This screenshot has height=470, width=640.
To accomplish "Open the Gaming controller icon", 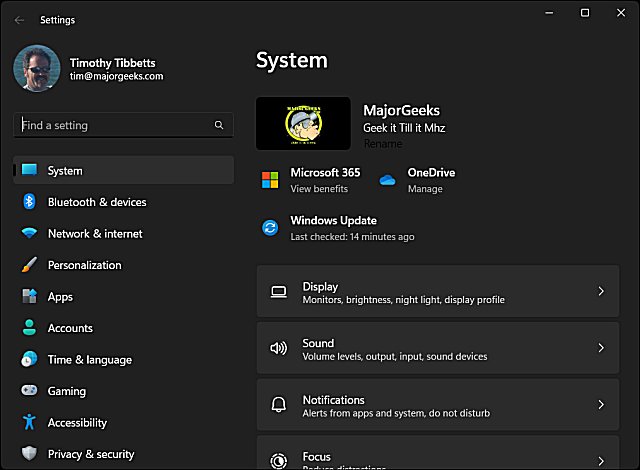I will pos(29,391).
